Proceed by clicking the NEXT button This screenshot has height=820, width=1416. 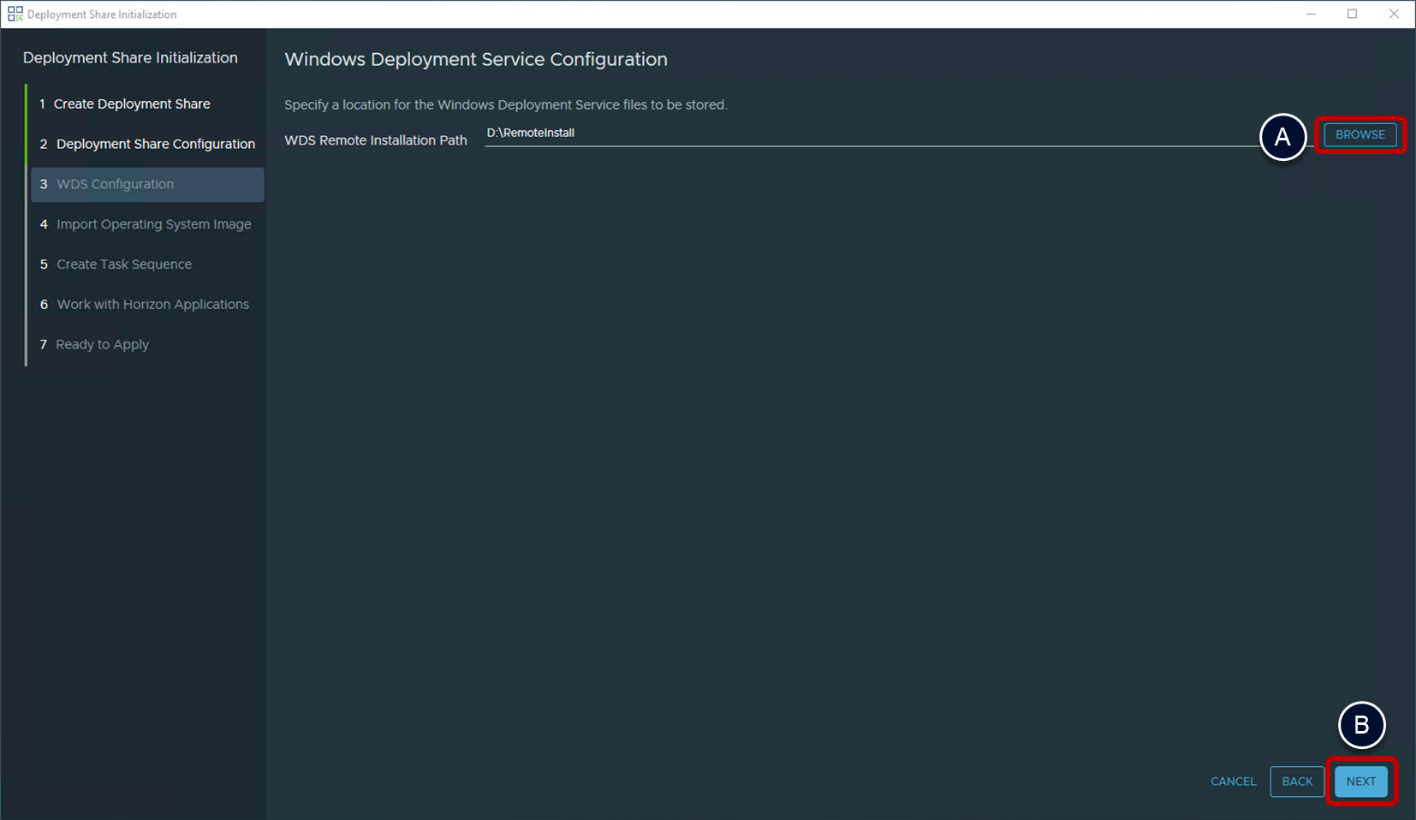click(x=1361, y=782)
